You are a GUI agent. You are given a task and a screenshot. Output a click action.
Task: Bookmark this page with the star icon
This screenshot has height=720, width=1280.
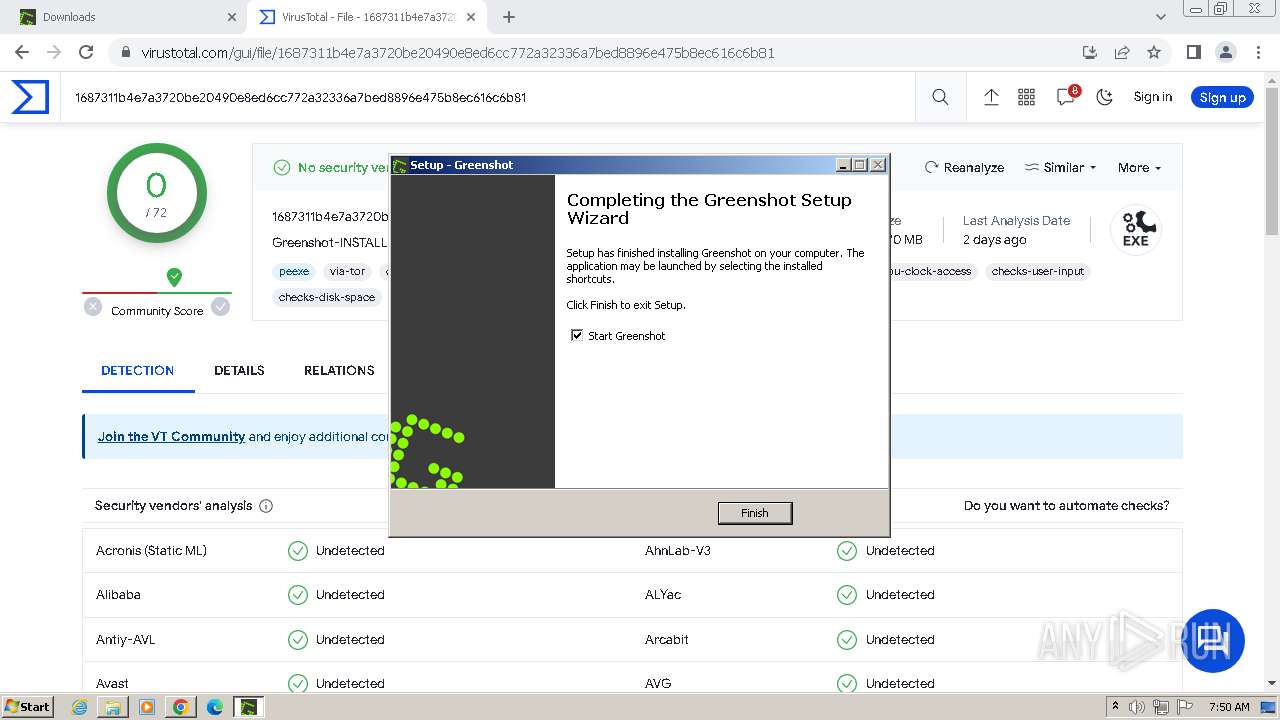[x=1154, y=52]
